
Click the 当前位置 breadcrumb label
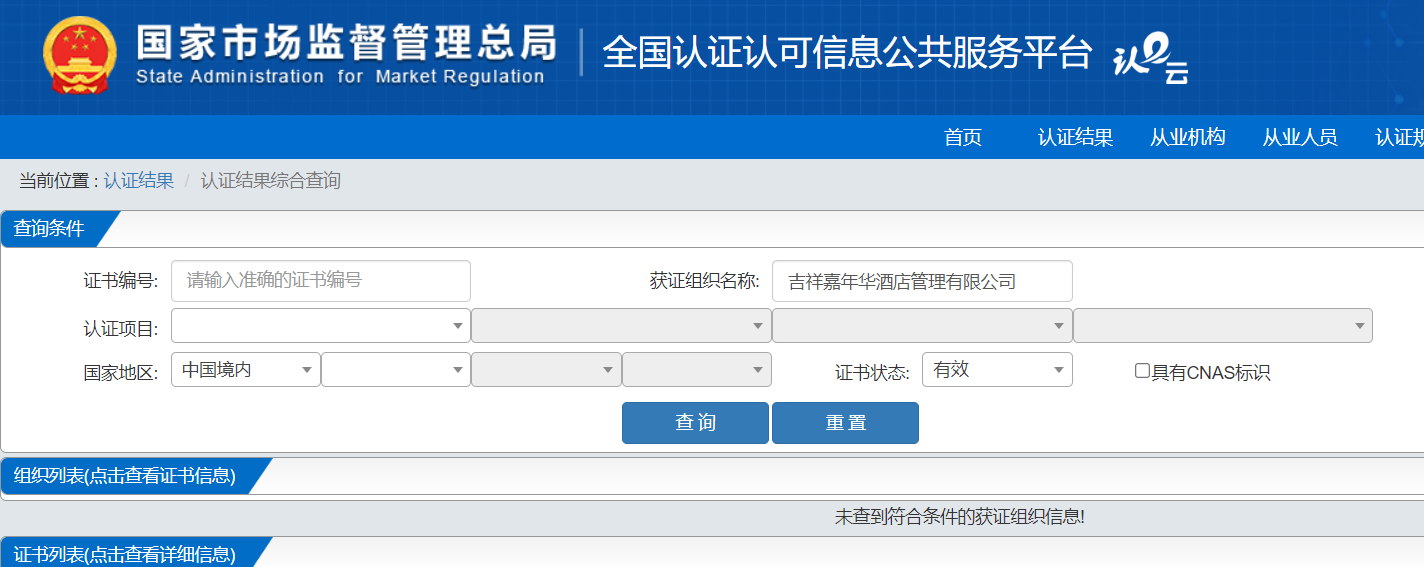(x=58, y=181)
